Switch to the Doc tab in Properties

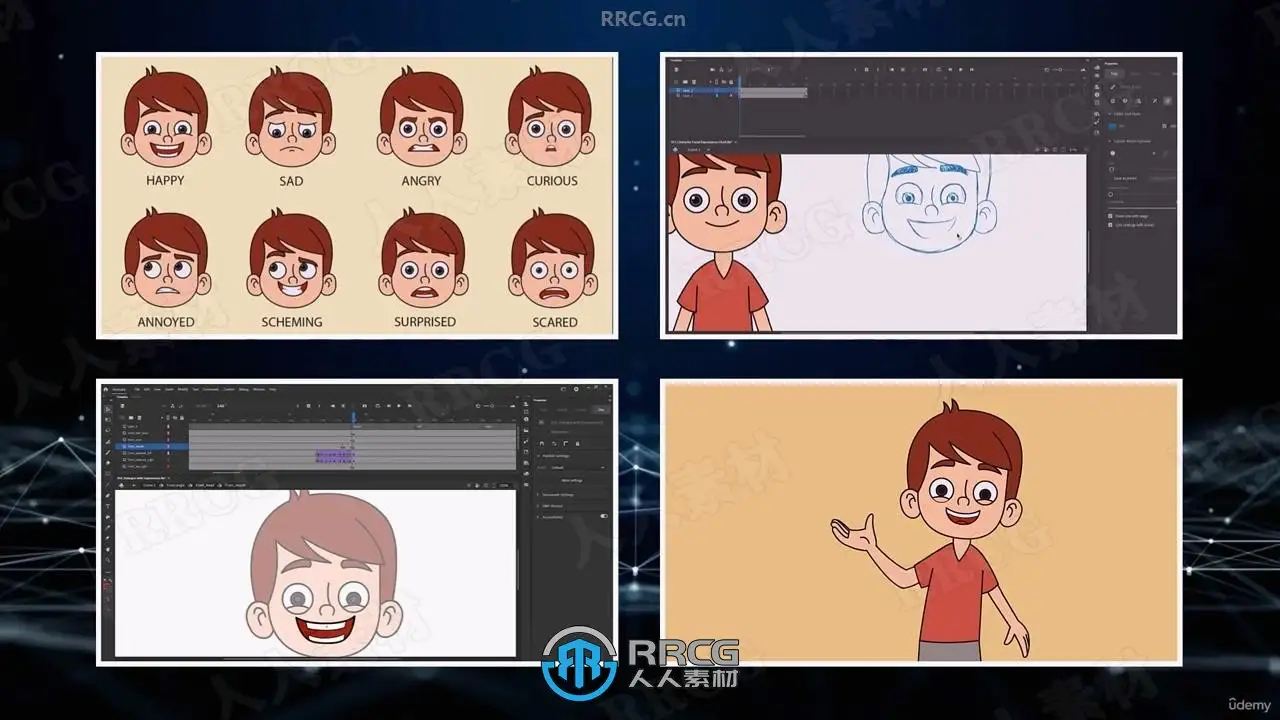click(601, 410)
